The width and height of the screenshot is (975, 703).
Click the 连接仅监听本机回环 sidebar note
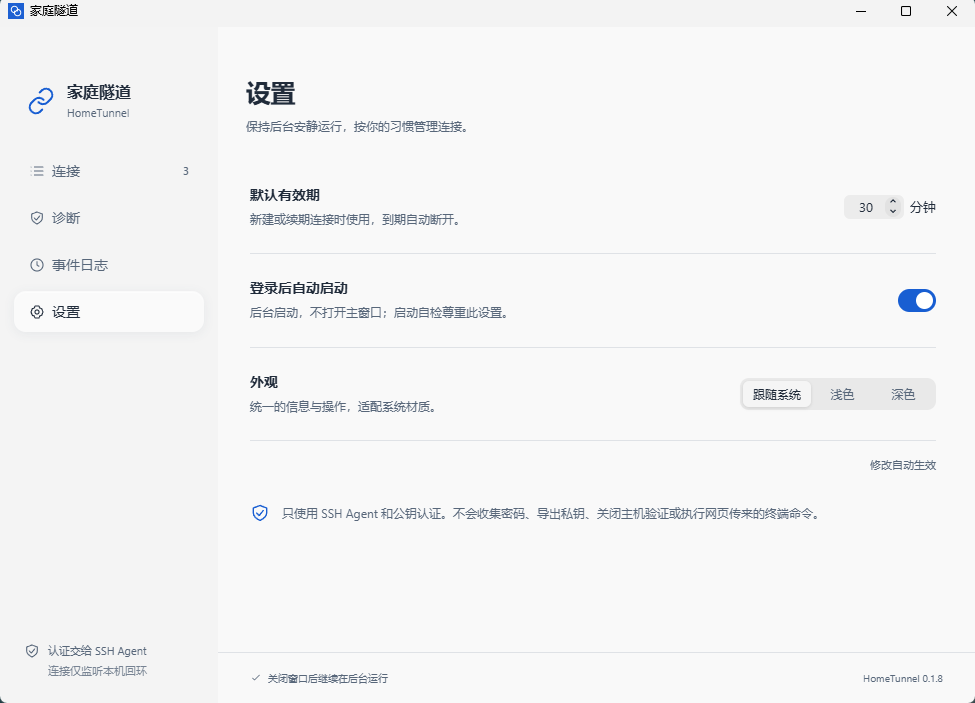[98, 671]
